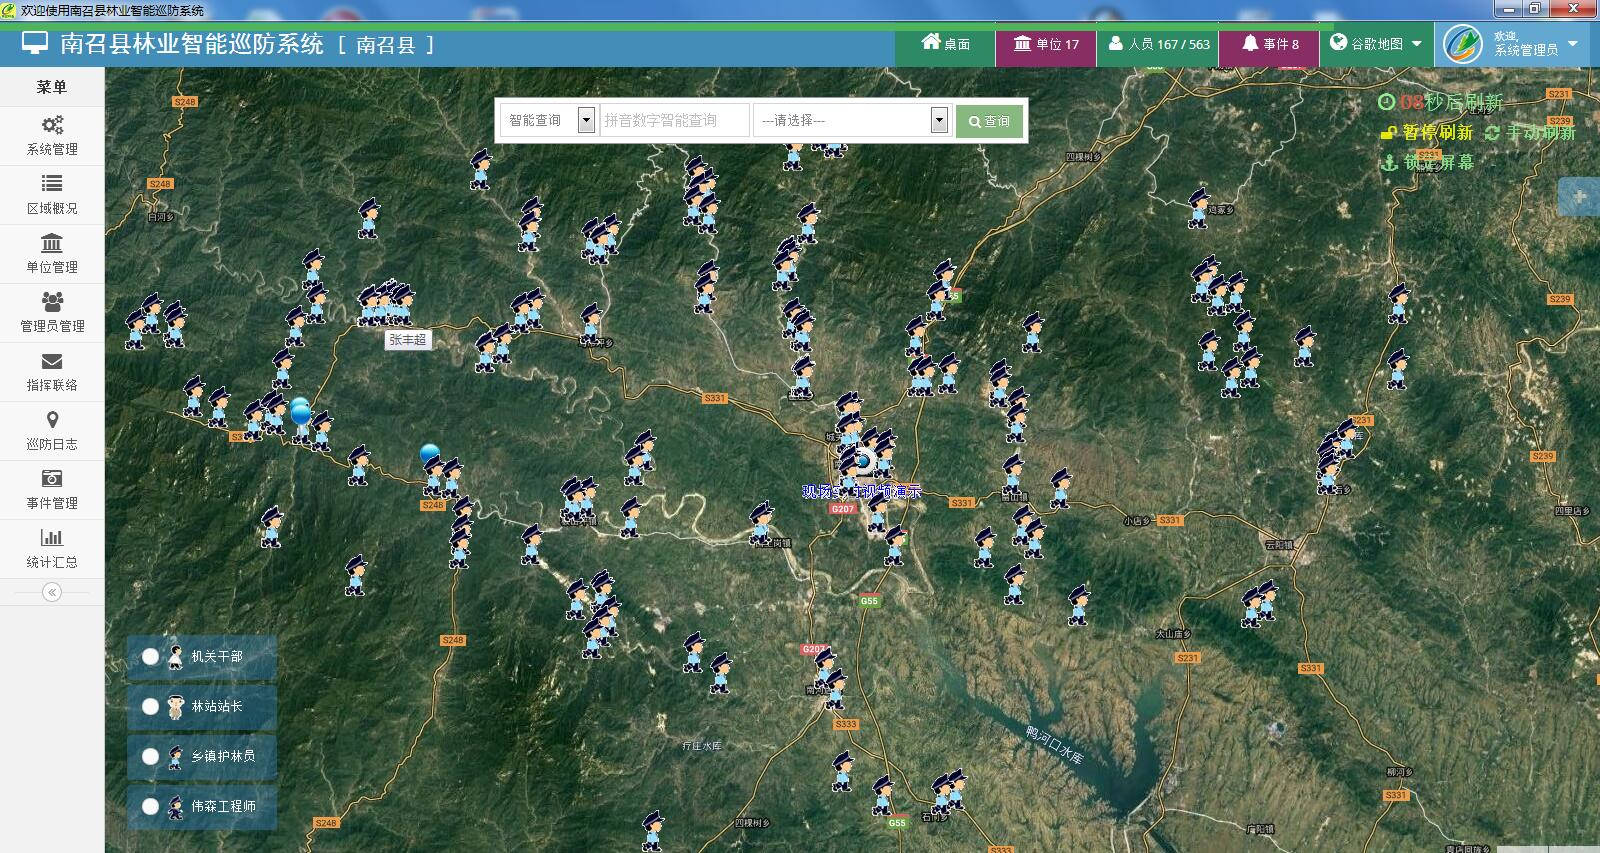Open 区域概况 list icon
The width and height of the screenshot is (1600, 853).
pos(52,184)
